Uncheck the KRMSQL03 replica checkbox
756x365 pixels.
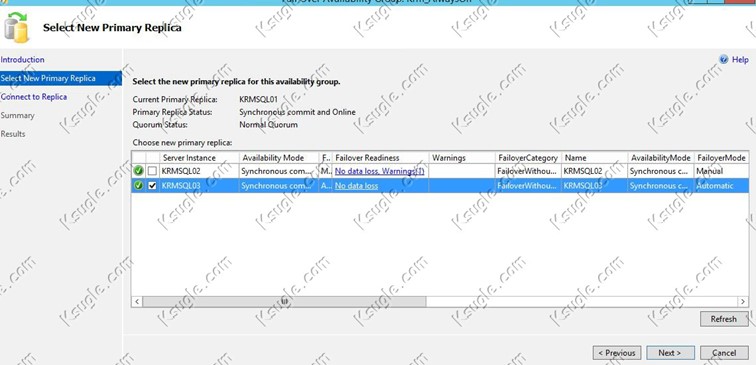(152, 186)
